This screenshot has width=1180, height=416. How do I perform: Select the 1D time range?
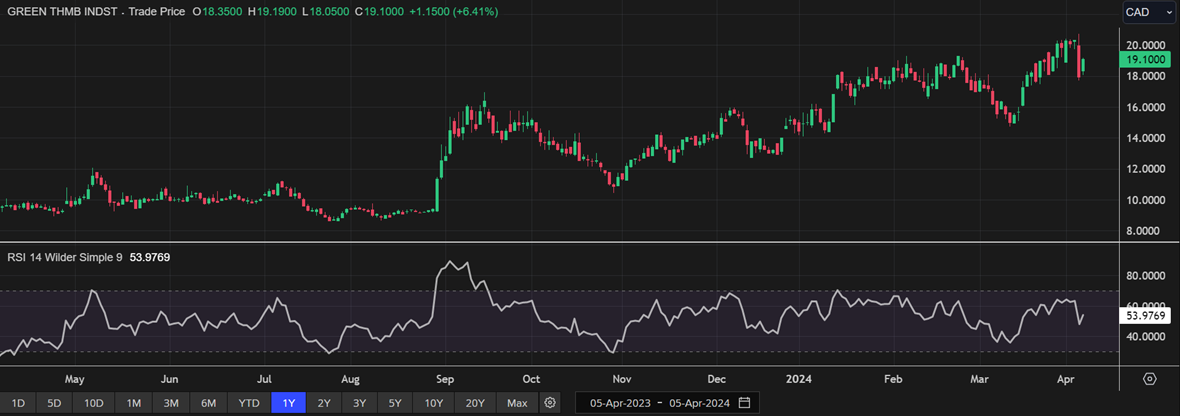coord(18,403)
